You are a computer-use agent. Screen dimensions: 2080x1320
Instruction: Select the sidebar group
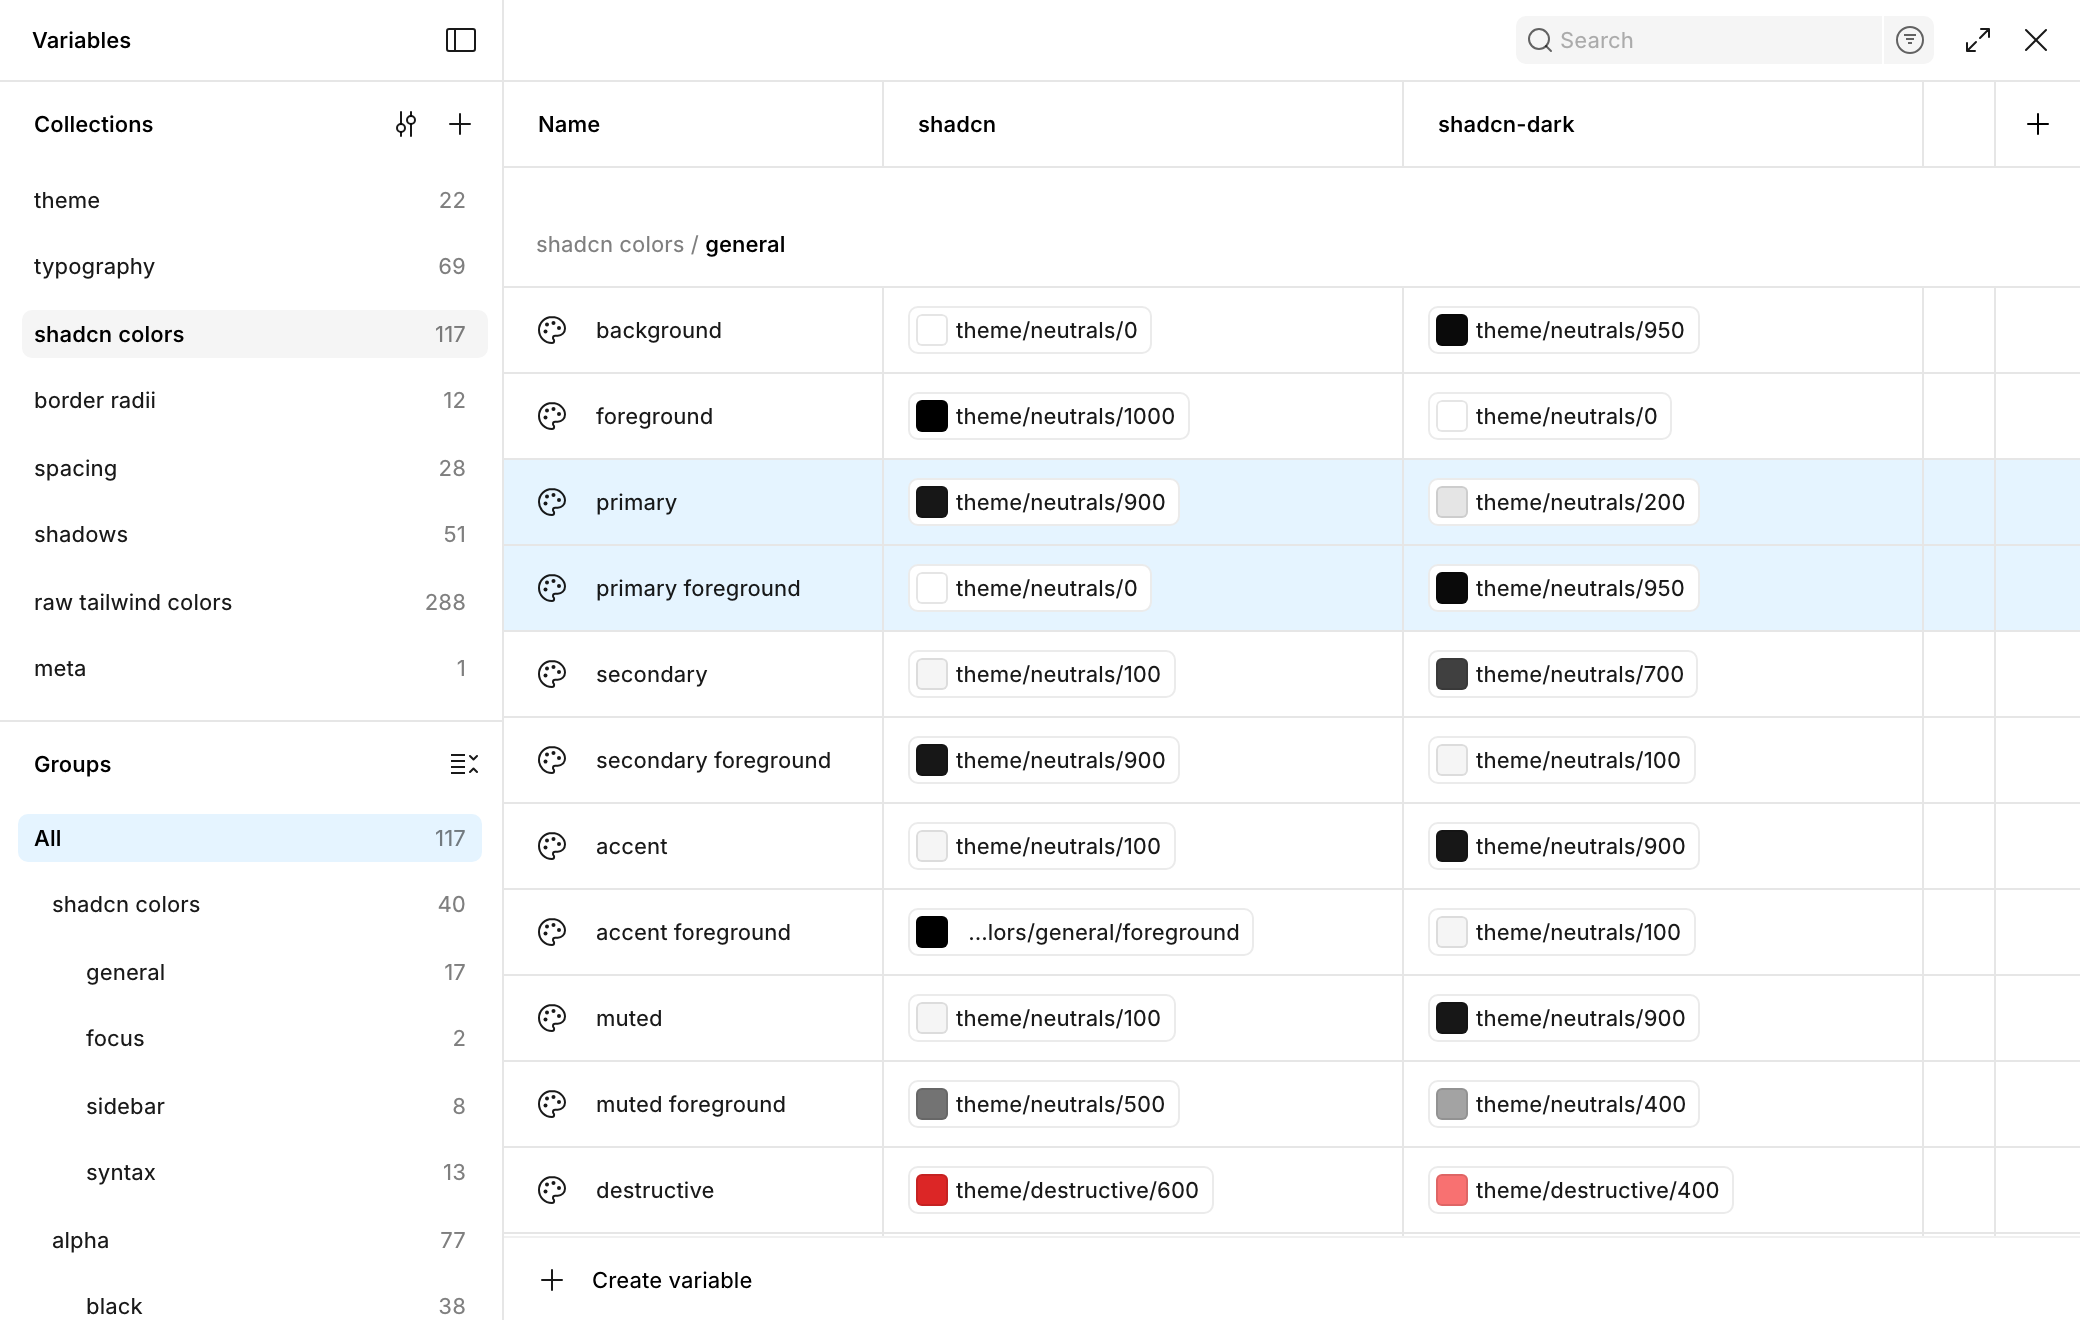click(250, 1106)
